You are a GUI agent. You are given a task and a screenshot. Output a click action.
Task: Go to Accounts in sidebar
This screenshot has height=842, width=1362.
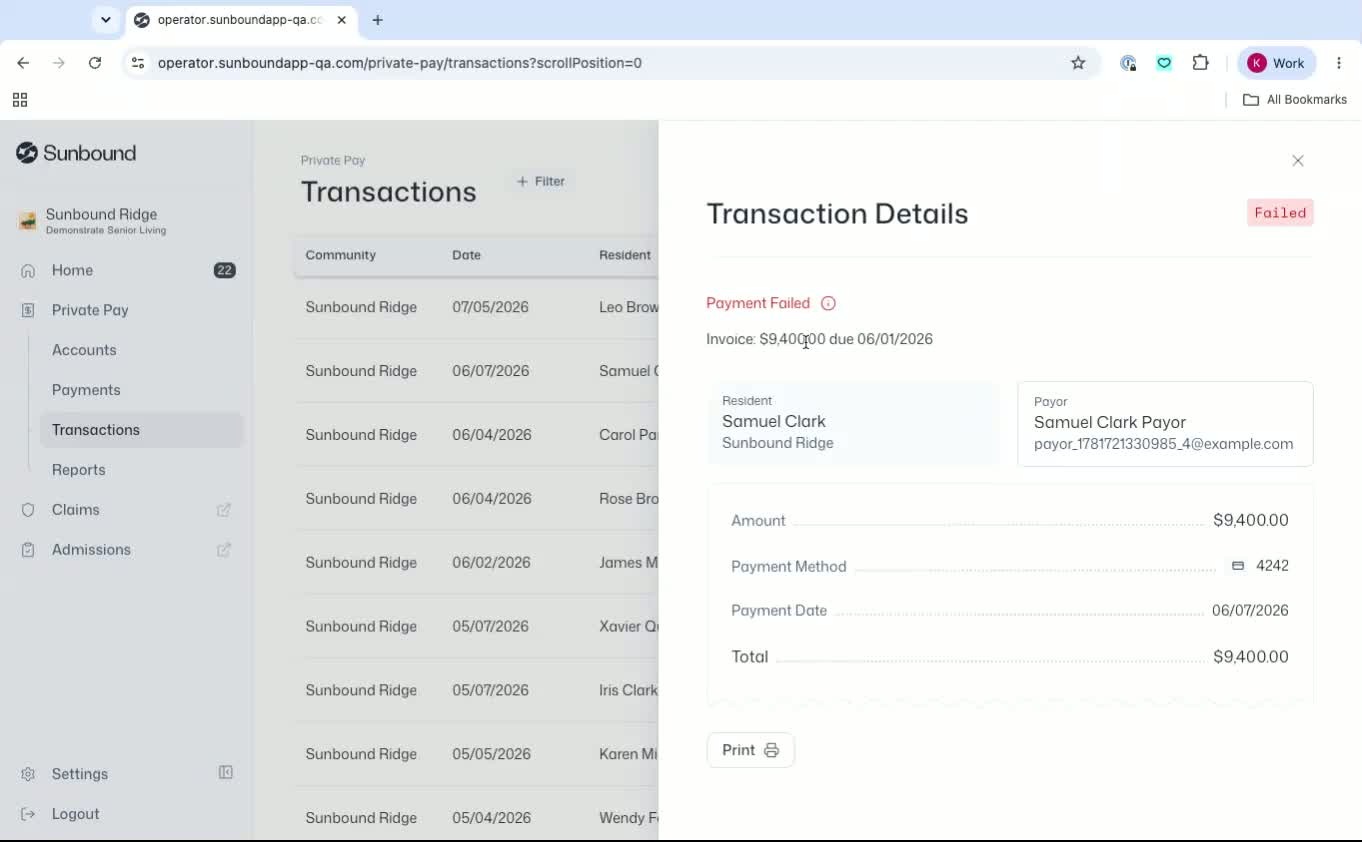point(84,350)
